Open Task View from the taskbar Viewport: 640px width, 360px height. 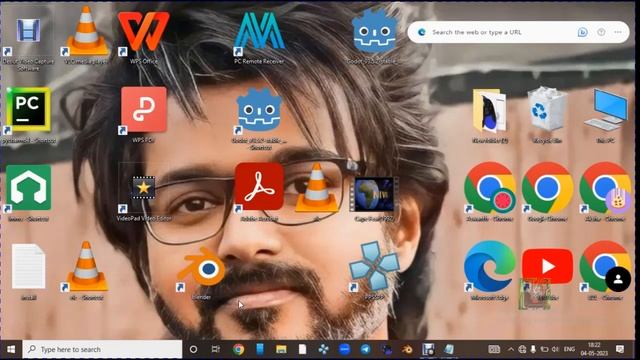216,349
